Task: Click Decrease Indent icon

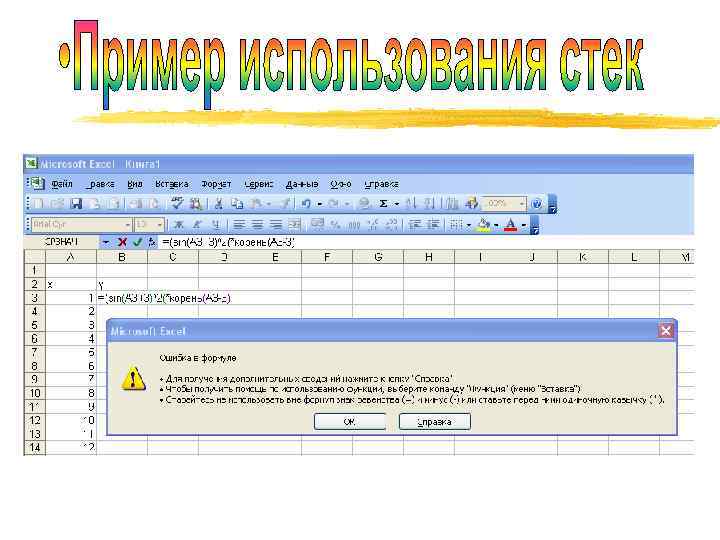Action: coord(415,225)
